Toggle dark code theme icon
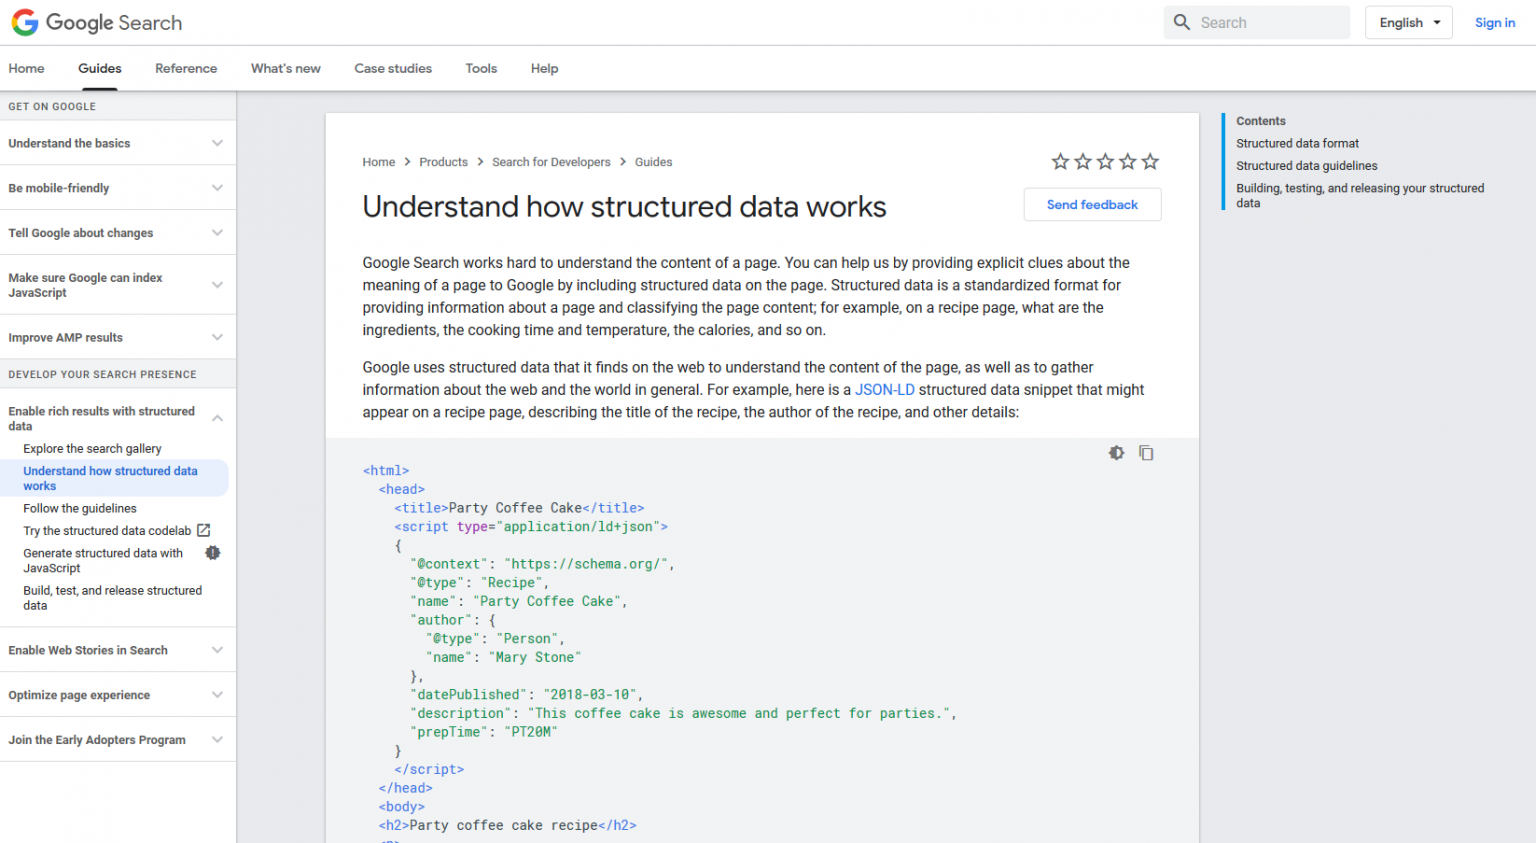The height and width of the screenshot is (843, 1536). 1116,453
